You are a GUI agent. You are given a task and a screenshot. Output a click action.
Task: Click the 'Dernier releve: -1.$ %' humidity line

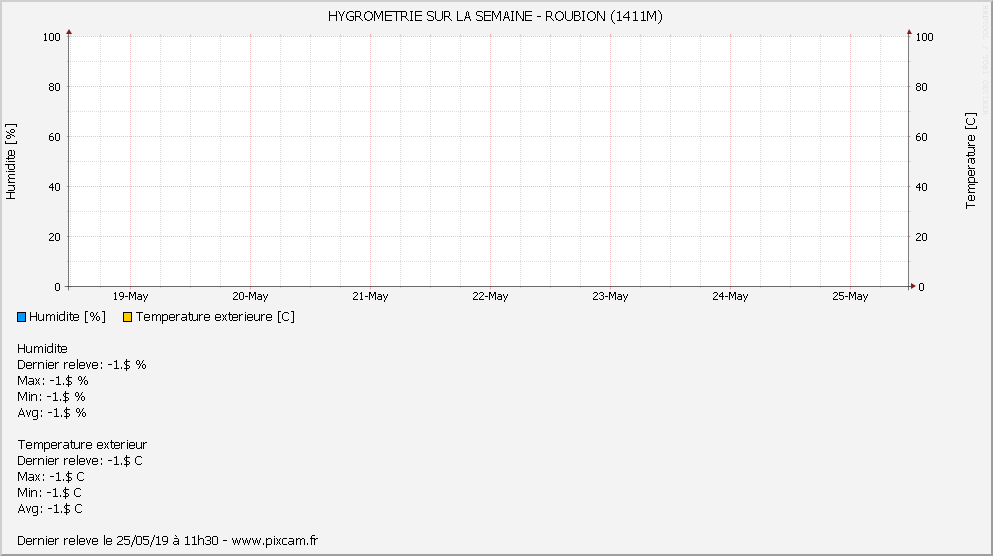82,364
